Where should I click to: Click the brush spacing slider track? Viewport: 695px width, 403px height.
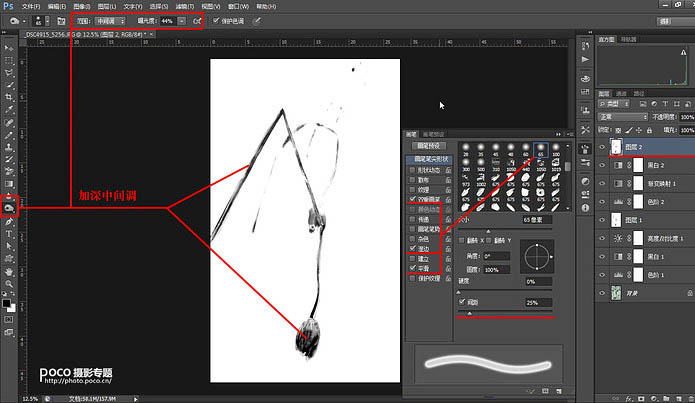(505, 313)
